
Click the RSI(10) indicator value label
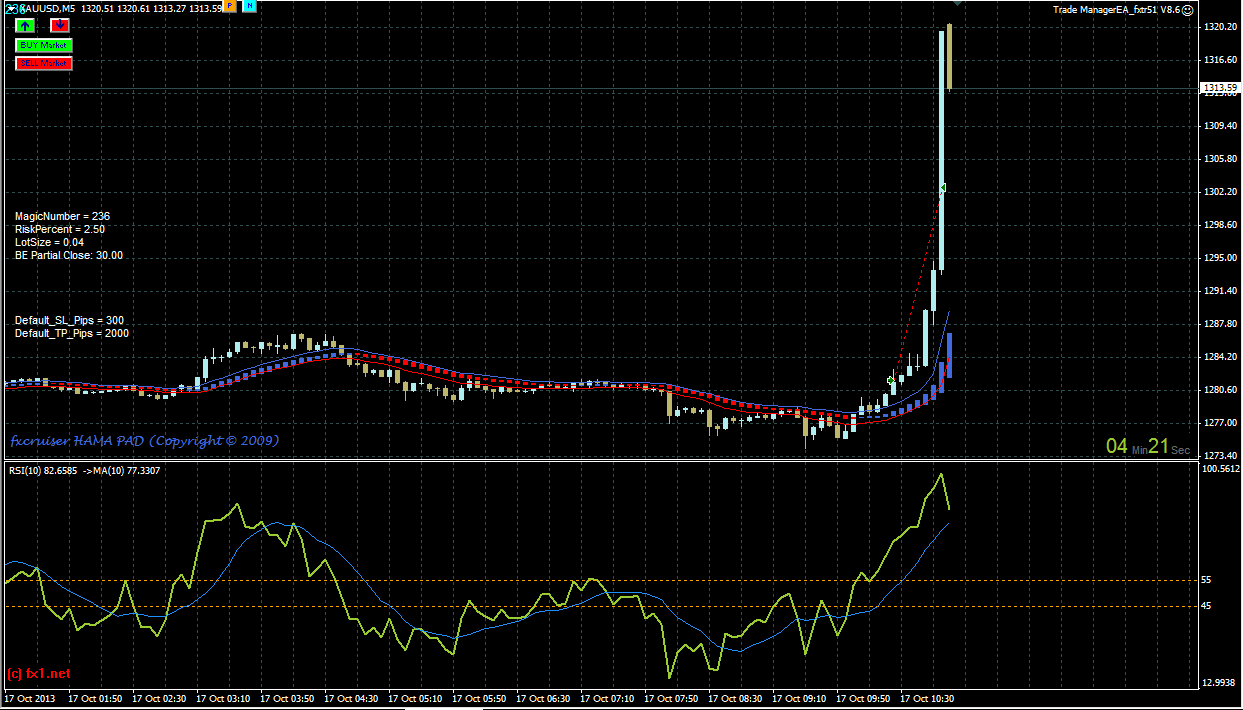(85, 470)
